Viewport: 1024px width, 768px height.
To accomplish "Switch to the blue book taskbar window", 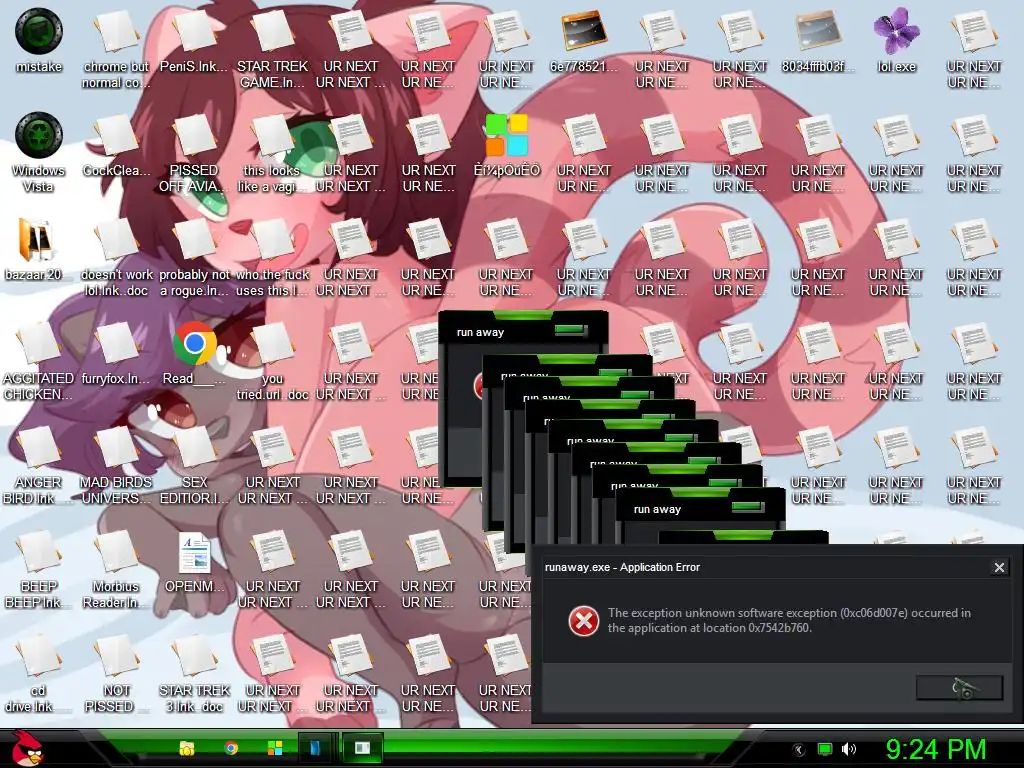I will click(x=317, y=748).
